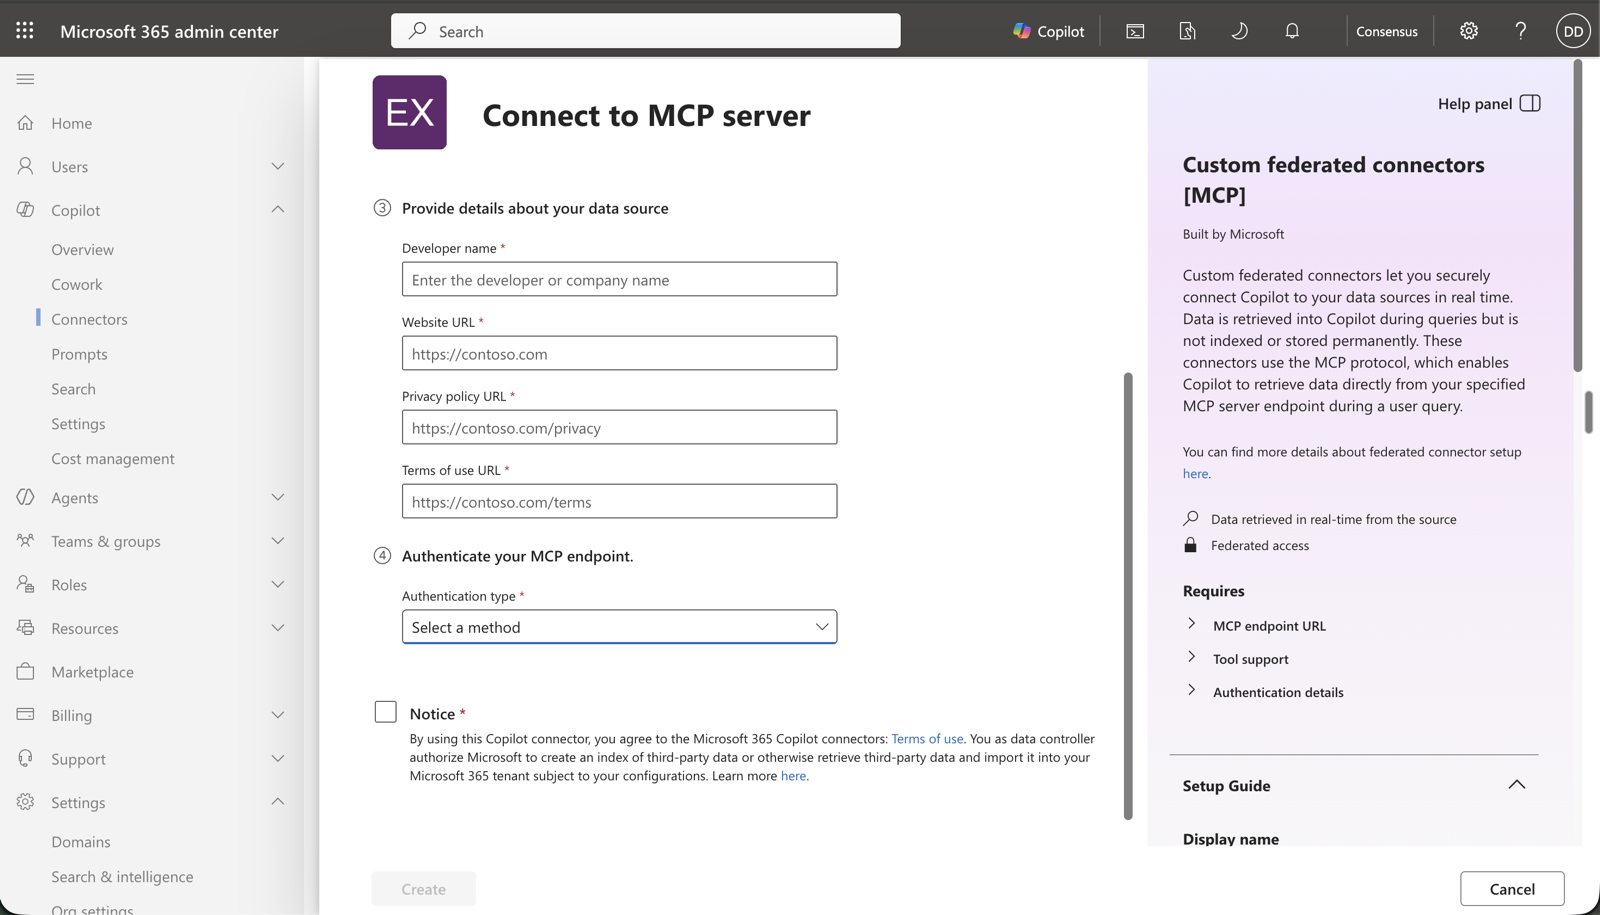1600x915 pixels.
Task: Open Cost management under Copilot
Action: click(113, 458)
